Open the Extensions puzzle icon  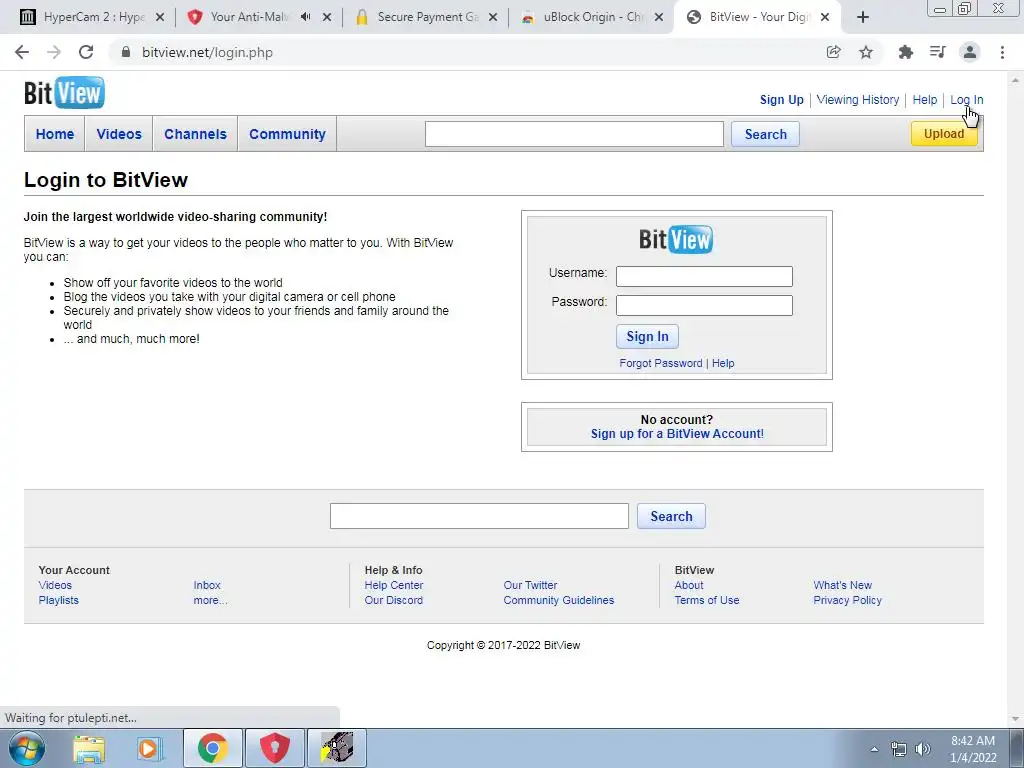coord(905,52)
